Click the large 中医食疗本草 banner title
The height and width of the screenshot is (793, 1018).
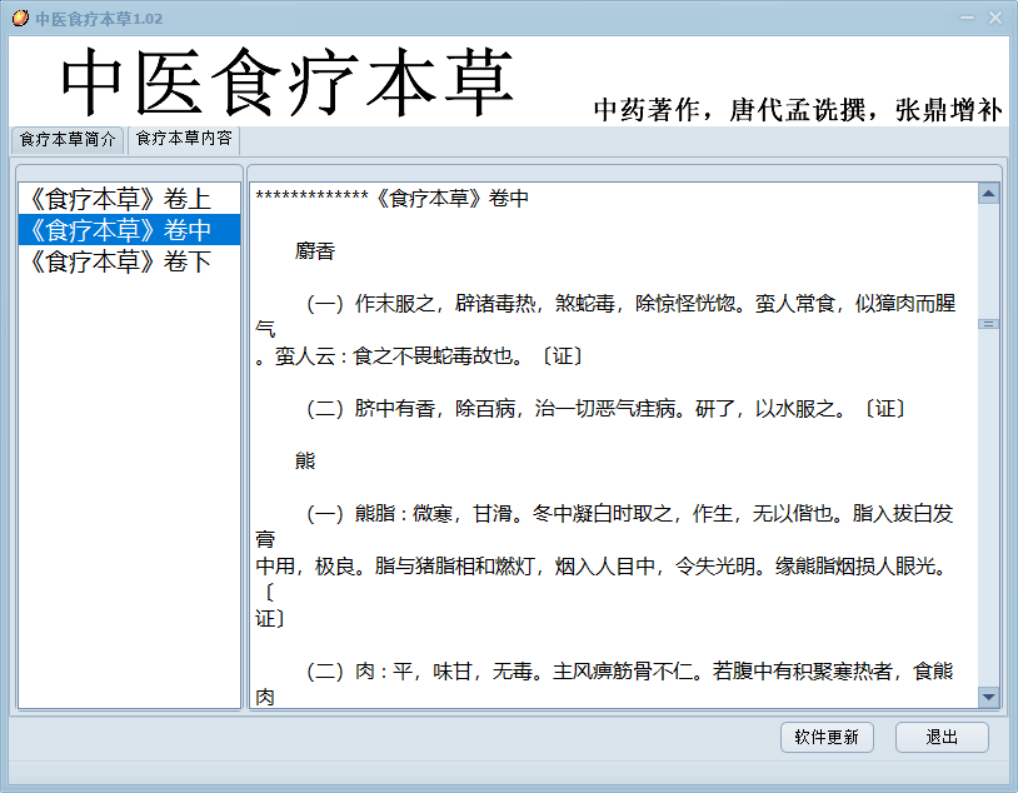(287, 82)
